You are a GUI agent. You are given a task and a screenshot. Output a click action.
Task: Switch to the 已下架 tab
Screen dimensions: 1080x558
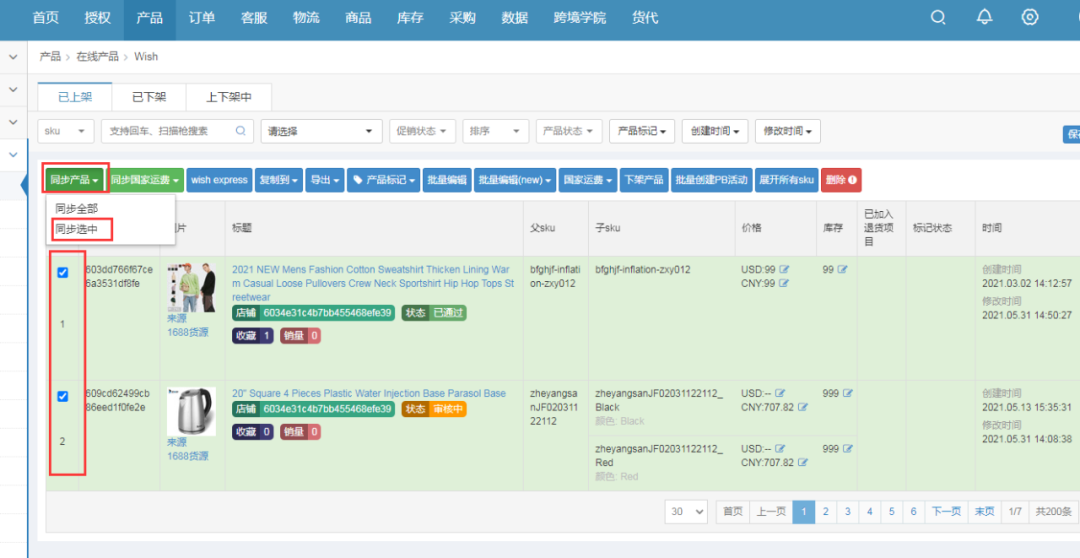[149, 97]
